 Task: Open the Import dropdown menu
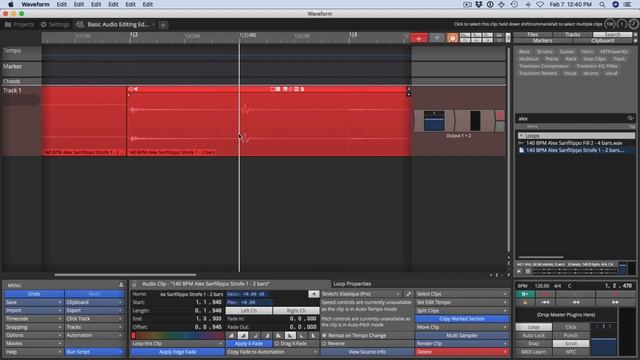pos(34,310)
